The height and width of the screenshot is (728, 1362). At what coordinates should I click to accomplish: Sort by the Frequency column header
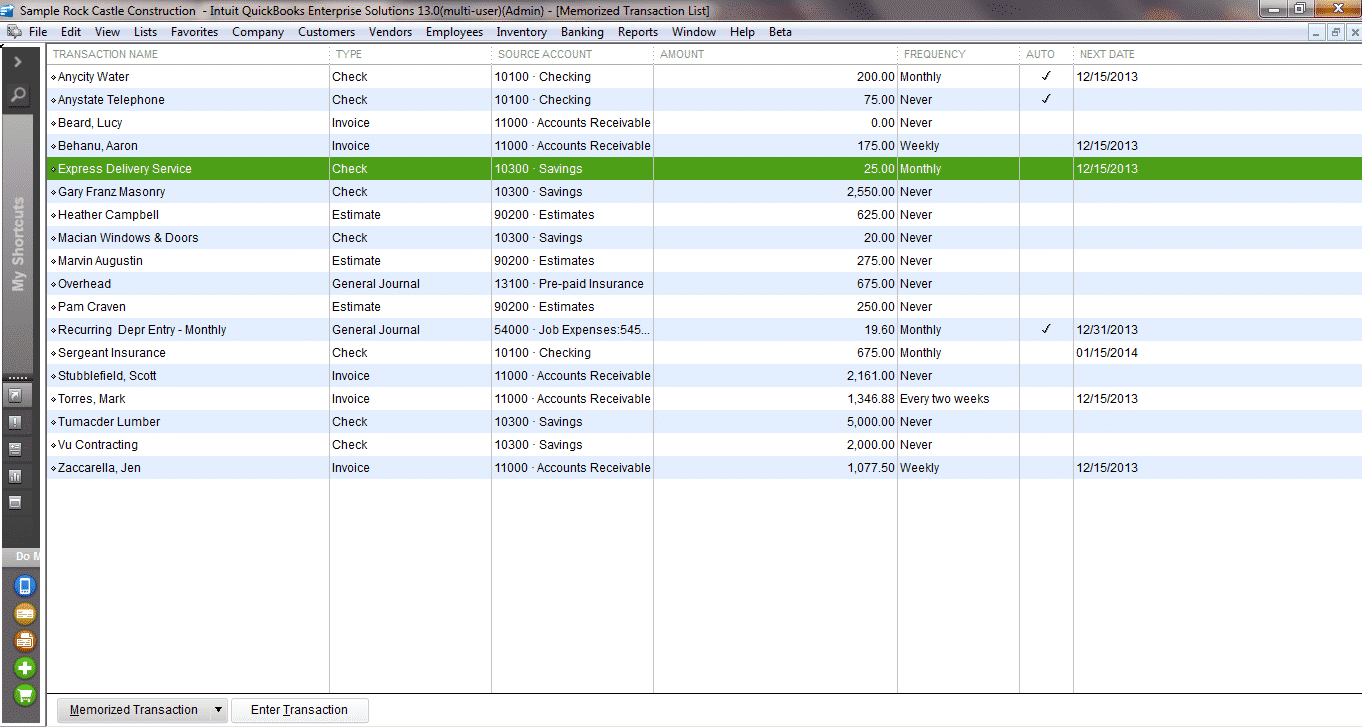tap(958, 54)
